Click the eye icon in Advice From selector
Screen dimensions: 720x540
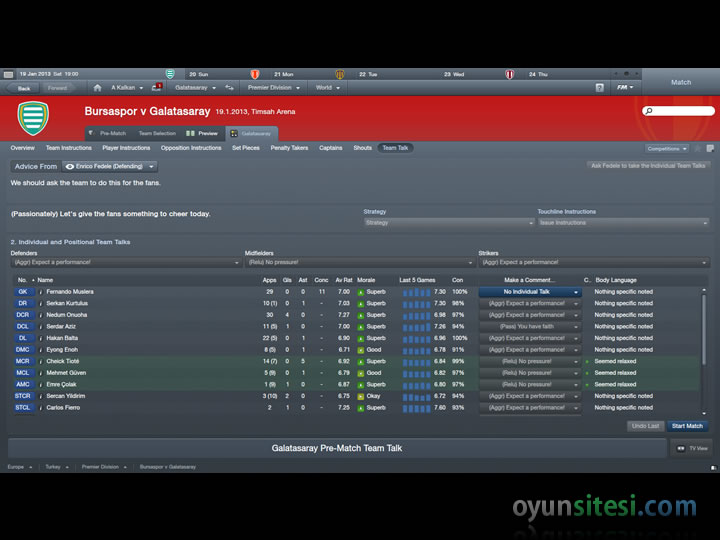click(70, 167)
